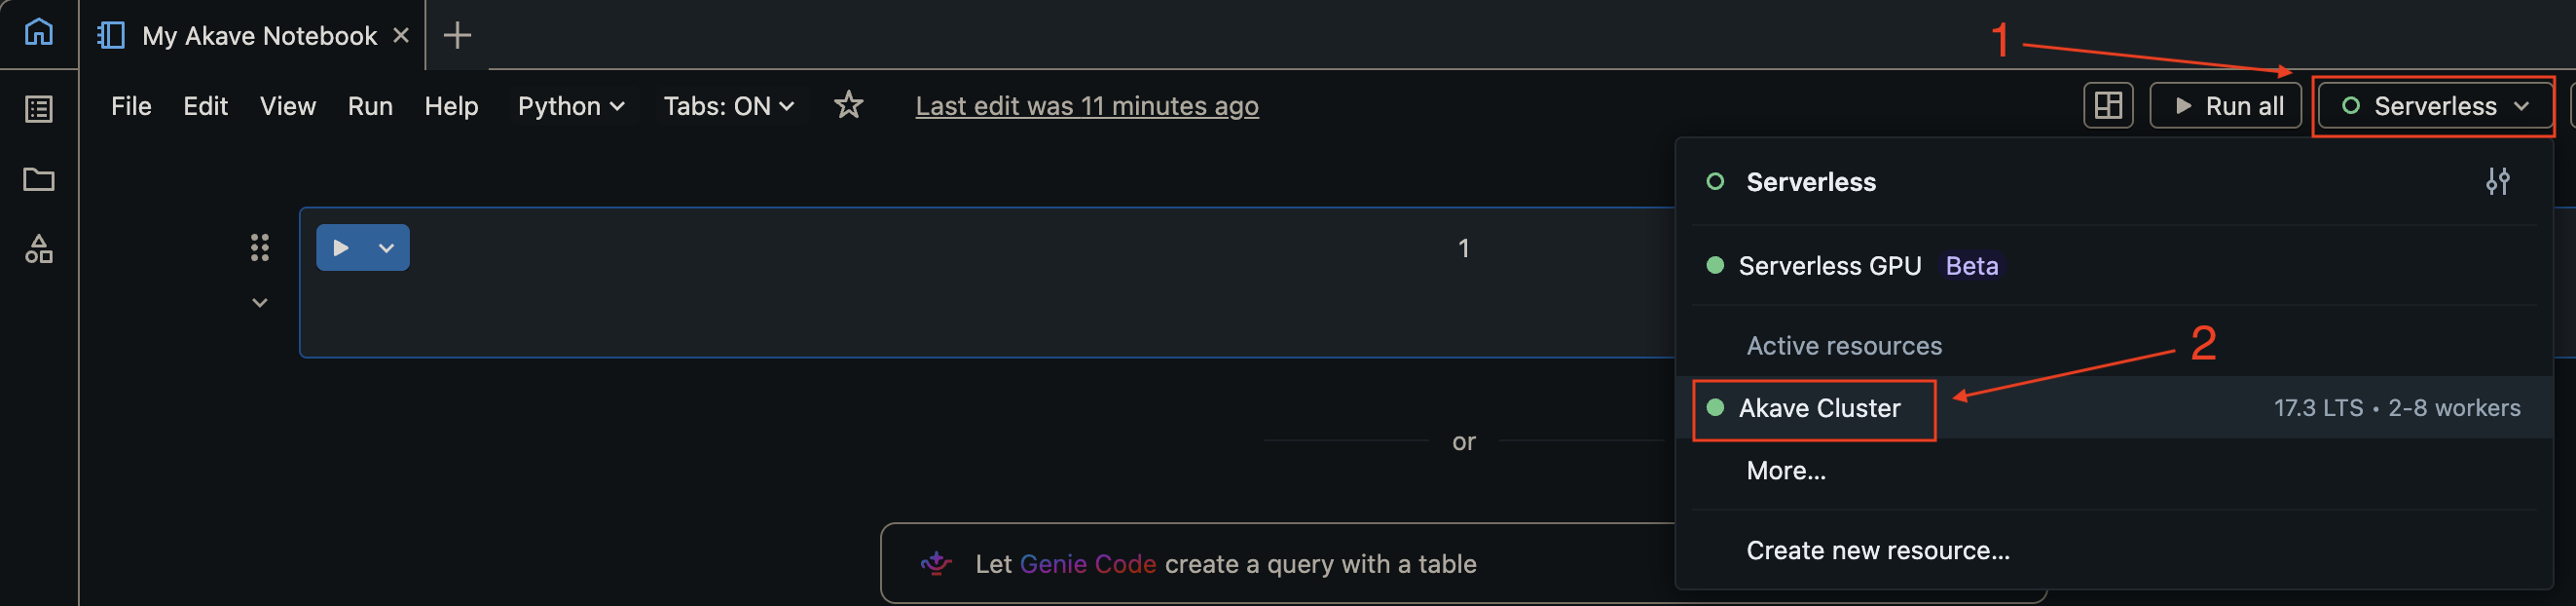Open Serverless compute settings sliders icon

pyautogui.click(x=2498, y=181)
